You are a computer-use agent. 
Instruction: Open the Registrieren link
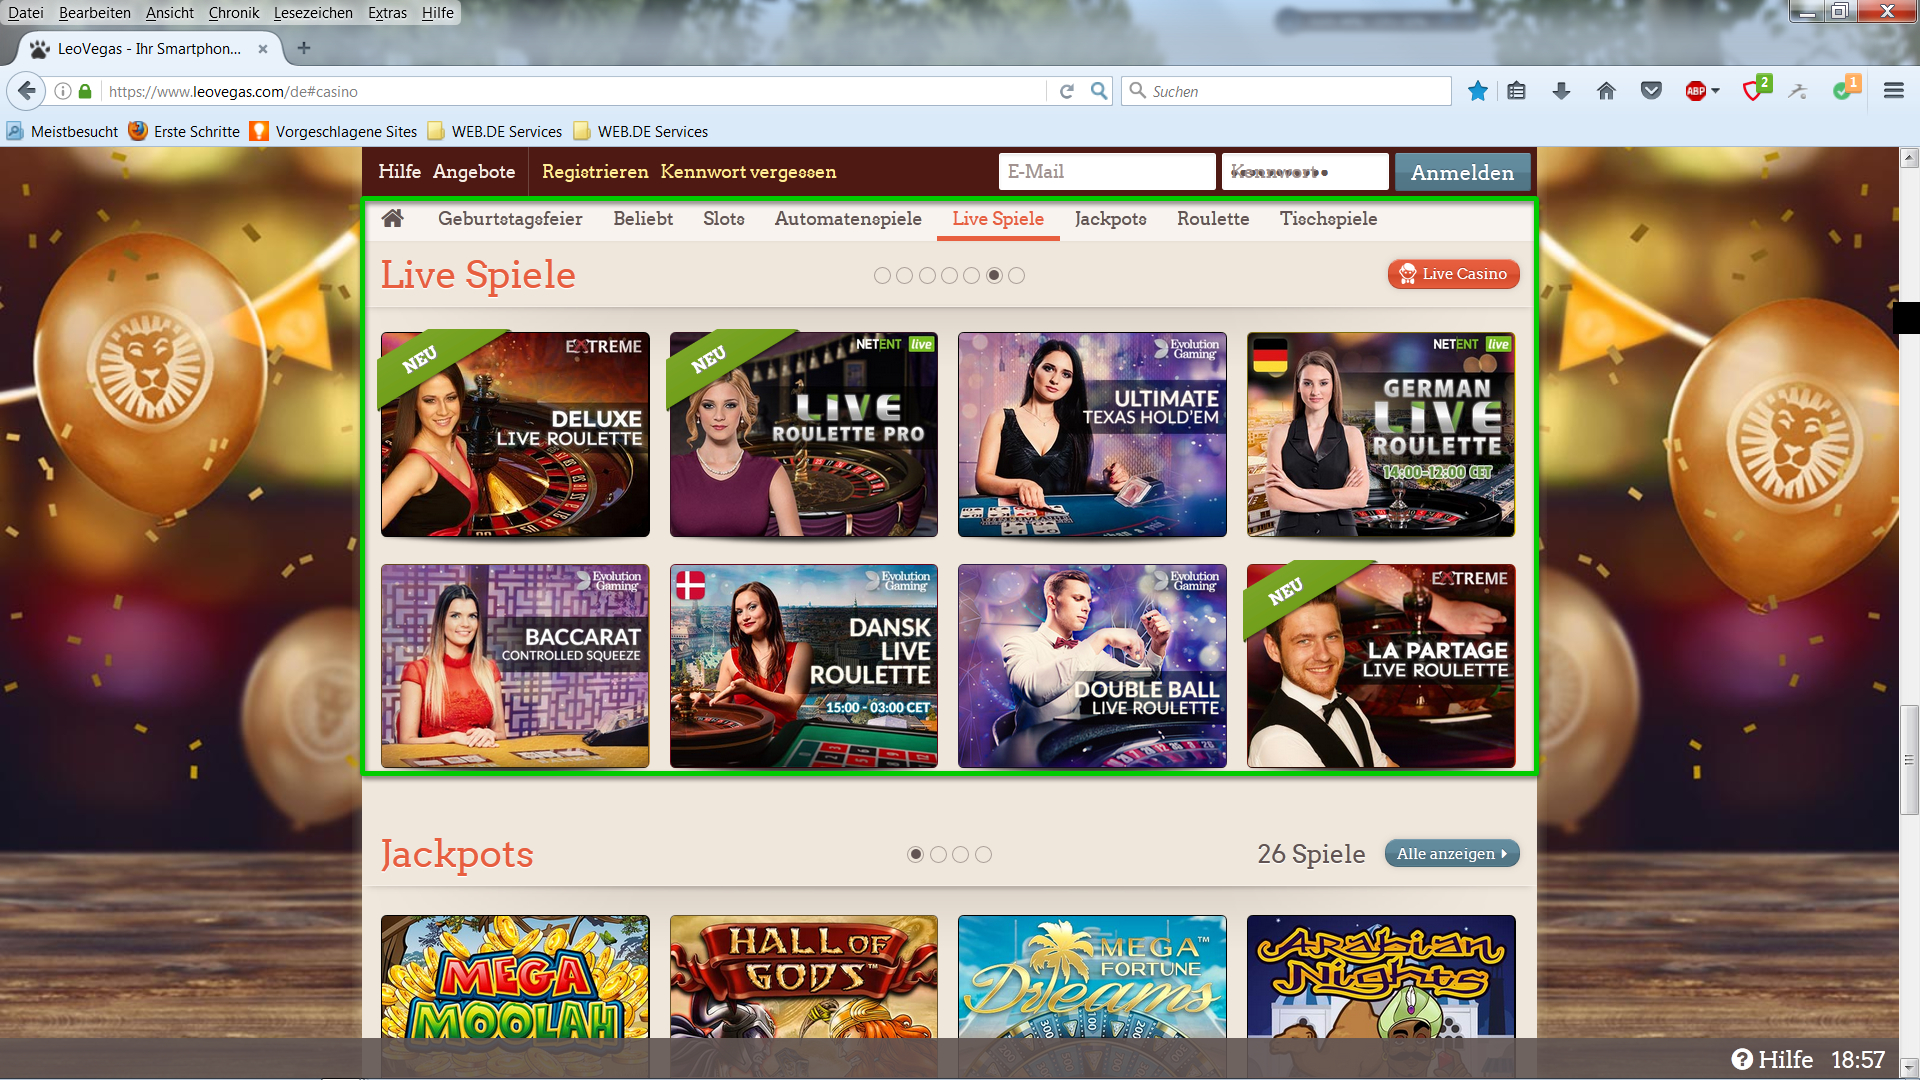595,172
